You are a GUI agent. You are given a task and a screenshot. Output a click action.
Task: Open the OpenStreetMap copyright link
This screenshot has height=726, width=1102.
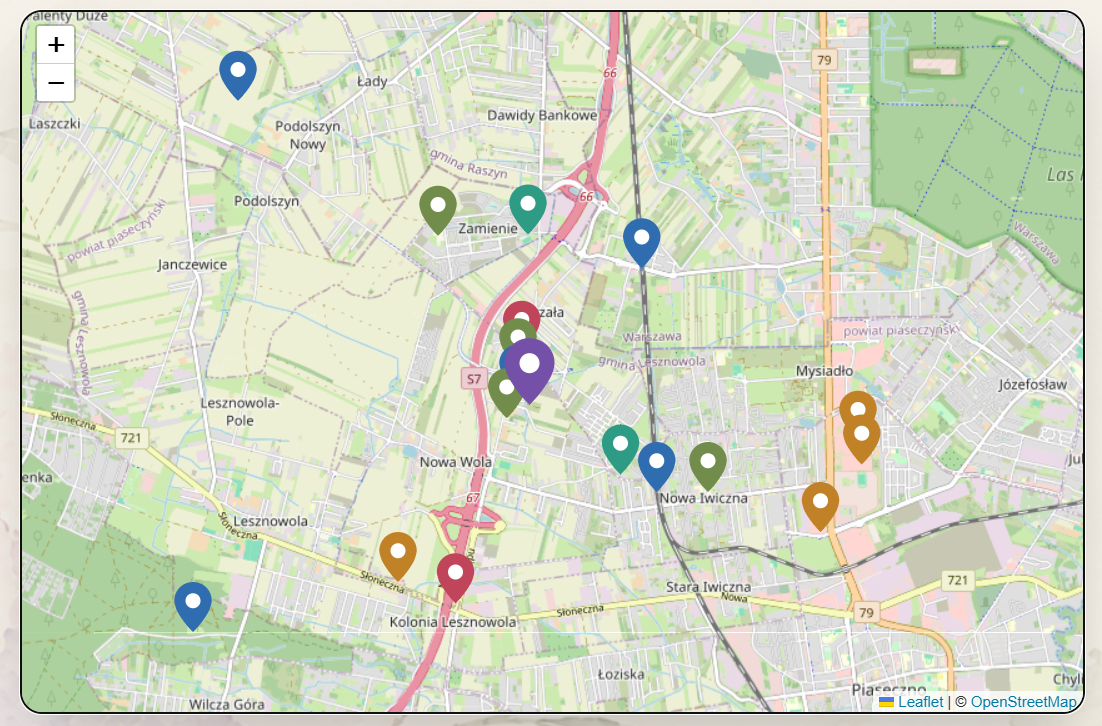click(x=1023, y=701)
